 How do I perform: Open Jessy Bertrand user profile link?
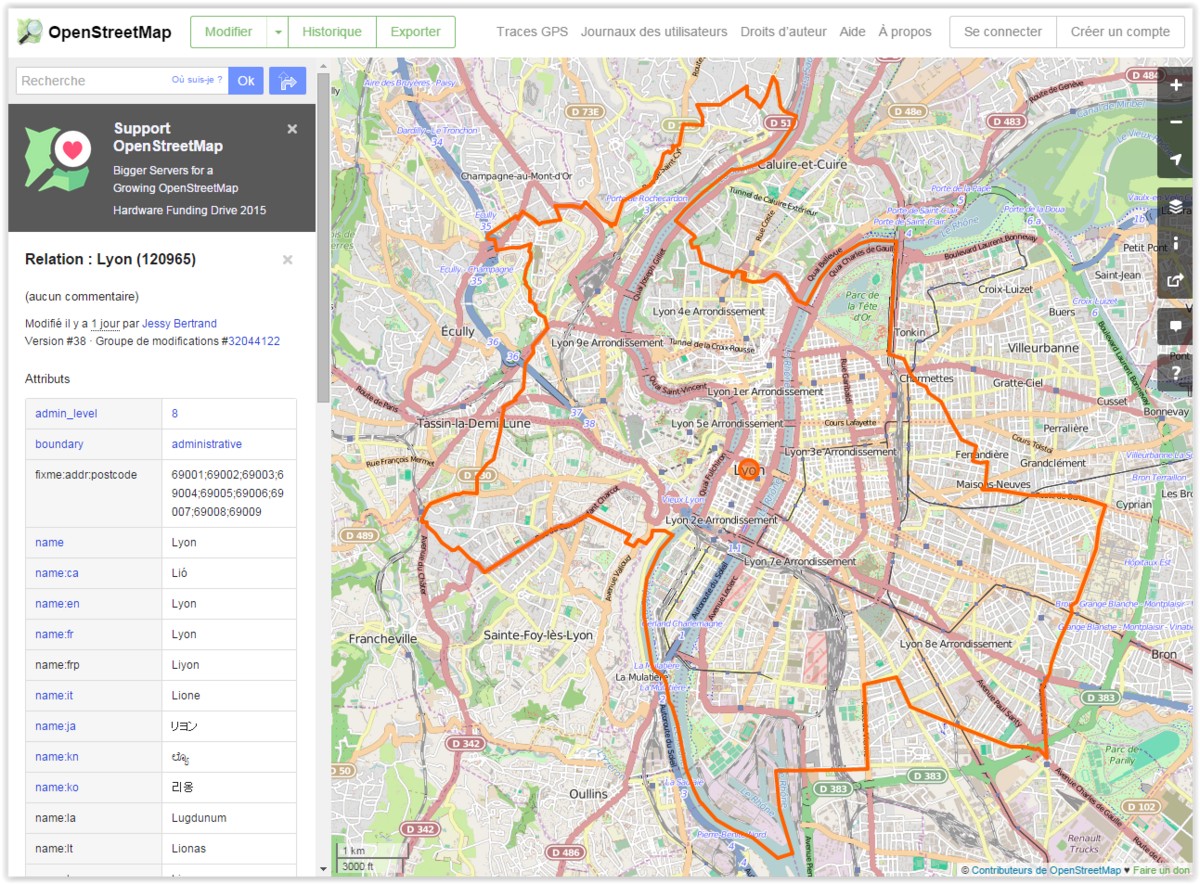click(179, 323)
